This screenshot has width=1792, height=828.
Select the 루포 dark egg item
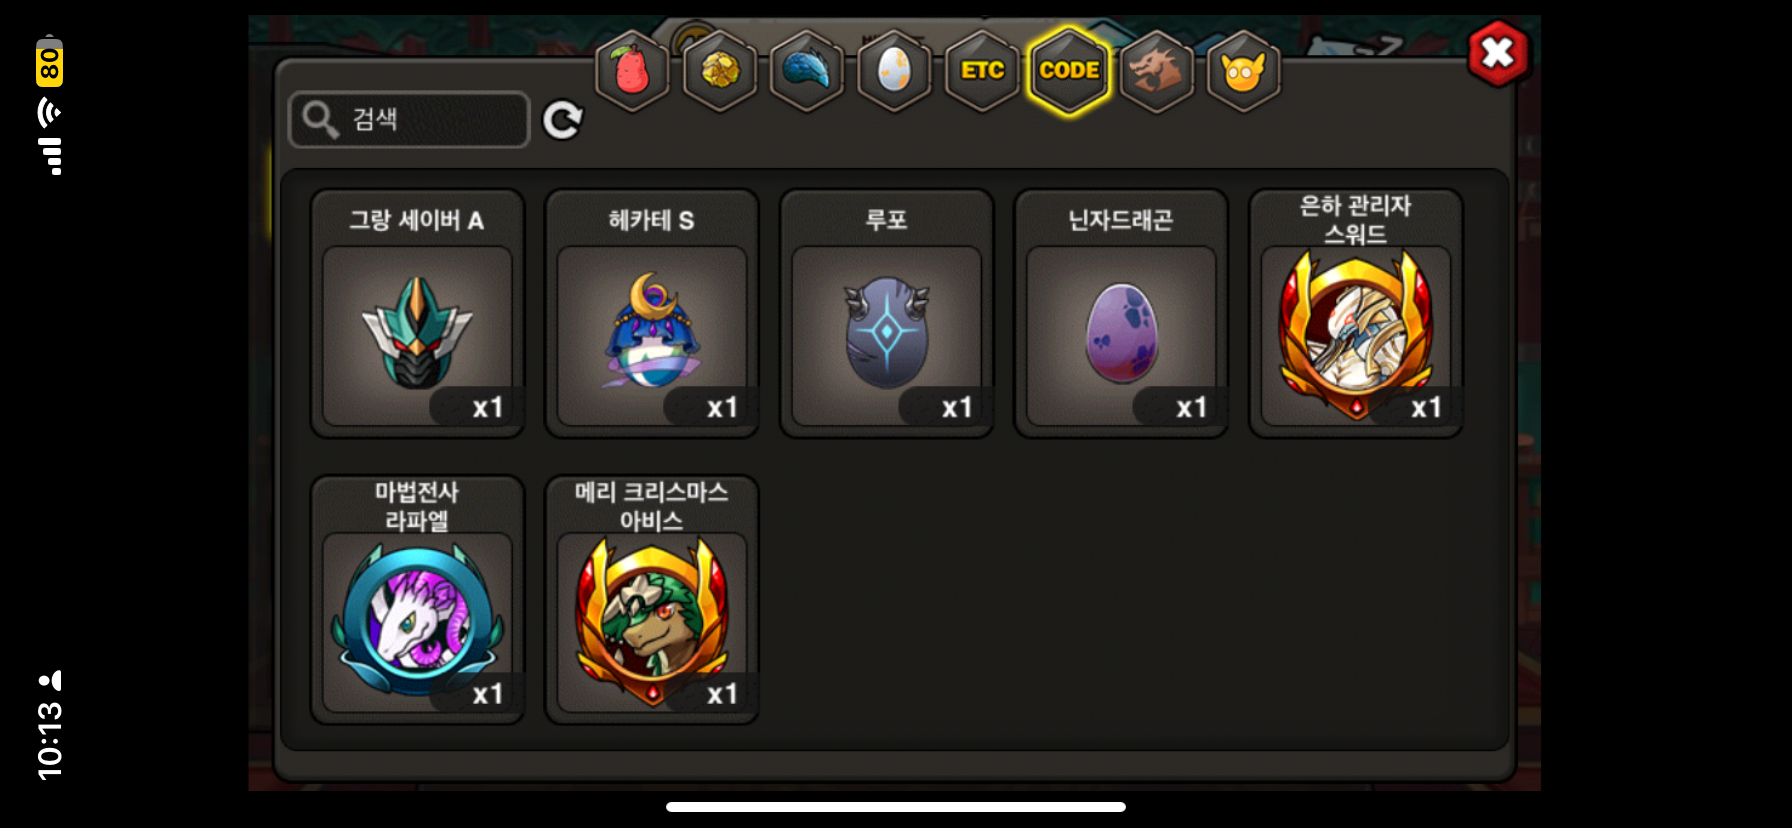pyautogui.click(x=887, y=314)
